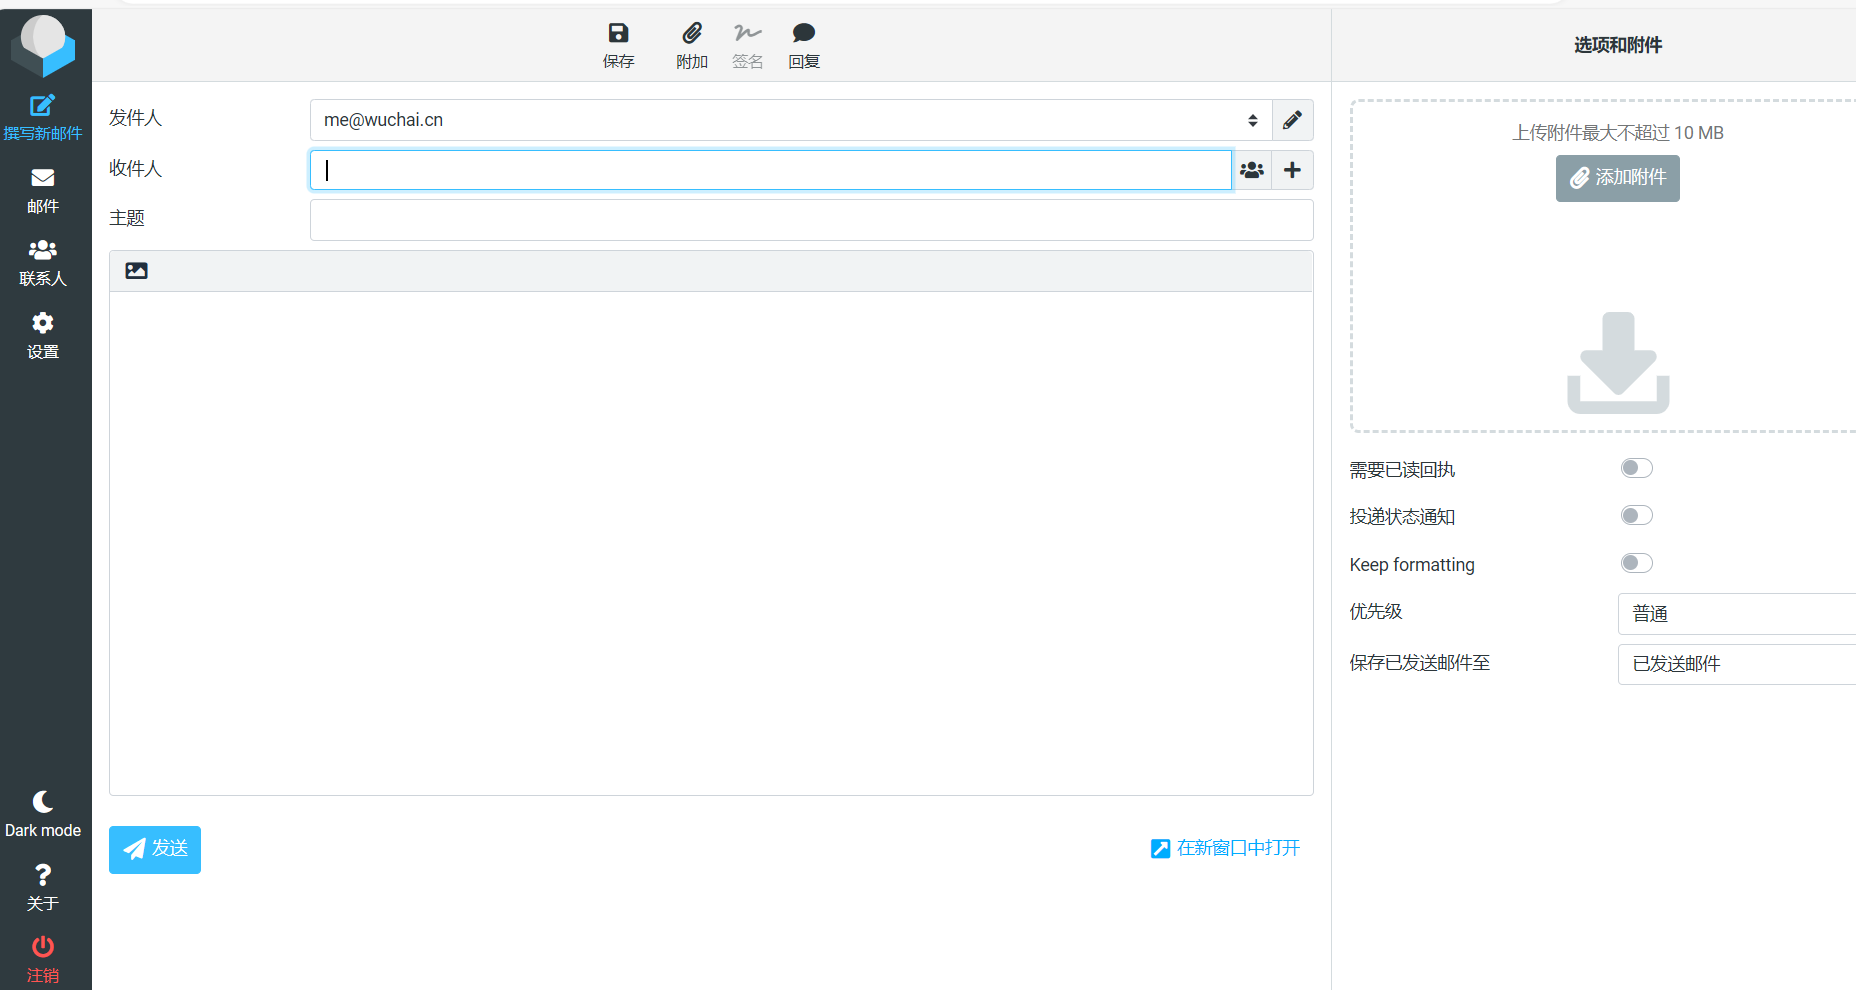Viewport: 1856px width, 990px height.
Task: Click the Attach (附加) paperclip icon
Action: [x=691, y=45]
